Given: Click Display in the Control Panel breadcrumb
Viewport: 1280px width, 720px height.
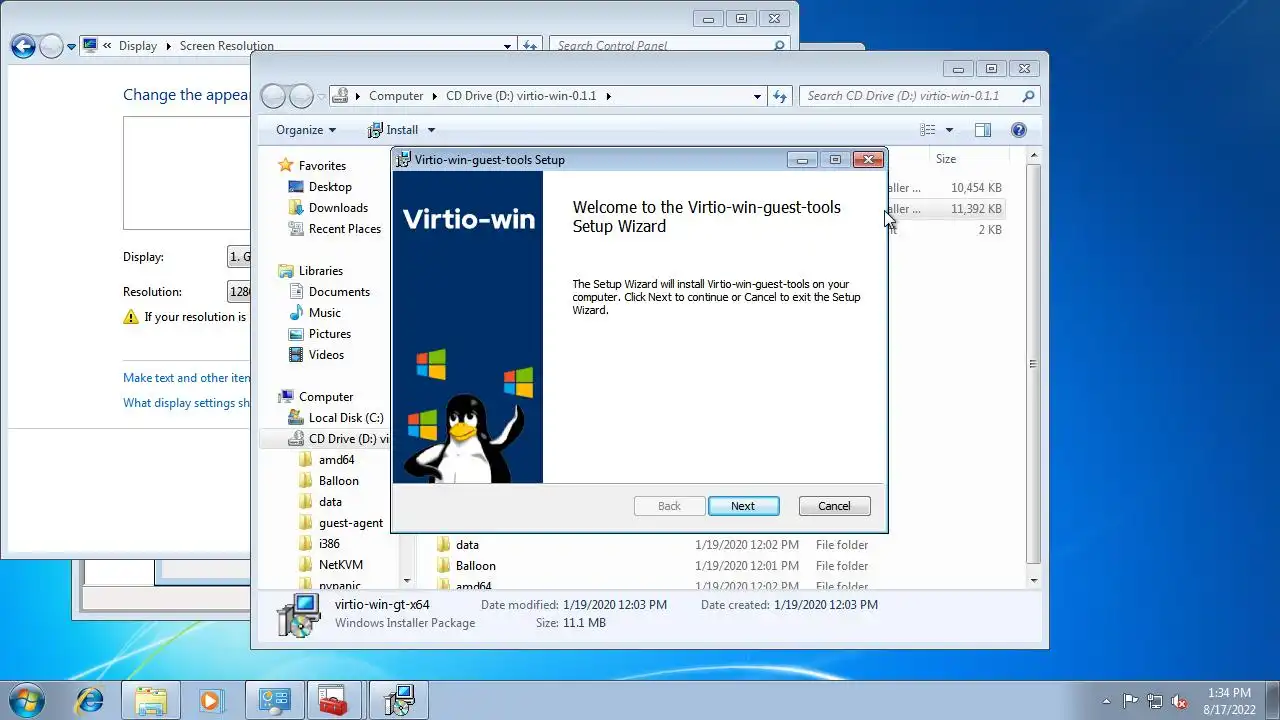Looking at the screenshot, I should point(138,46).
